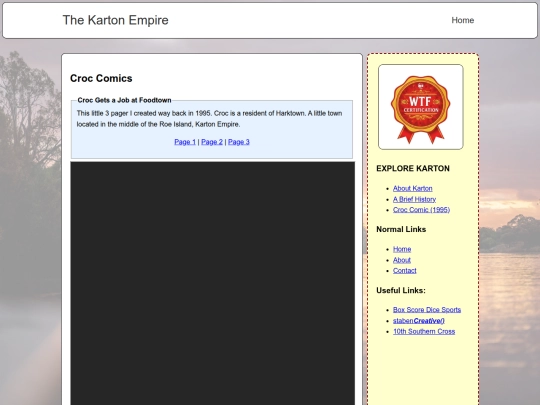Open comic Page 2 link
540x405 pixels.
(212, 142)
